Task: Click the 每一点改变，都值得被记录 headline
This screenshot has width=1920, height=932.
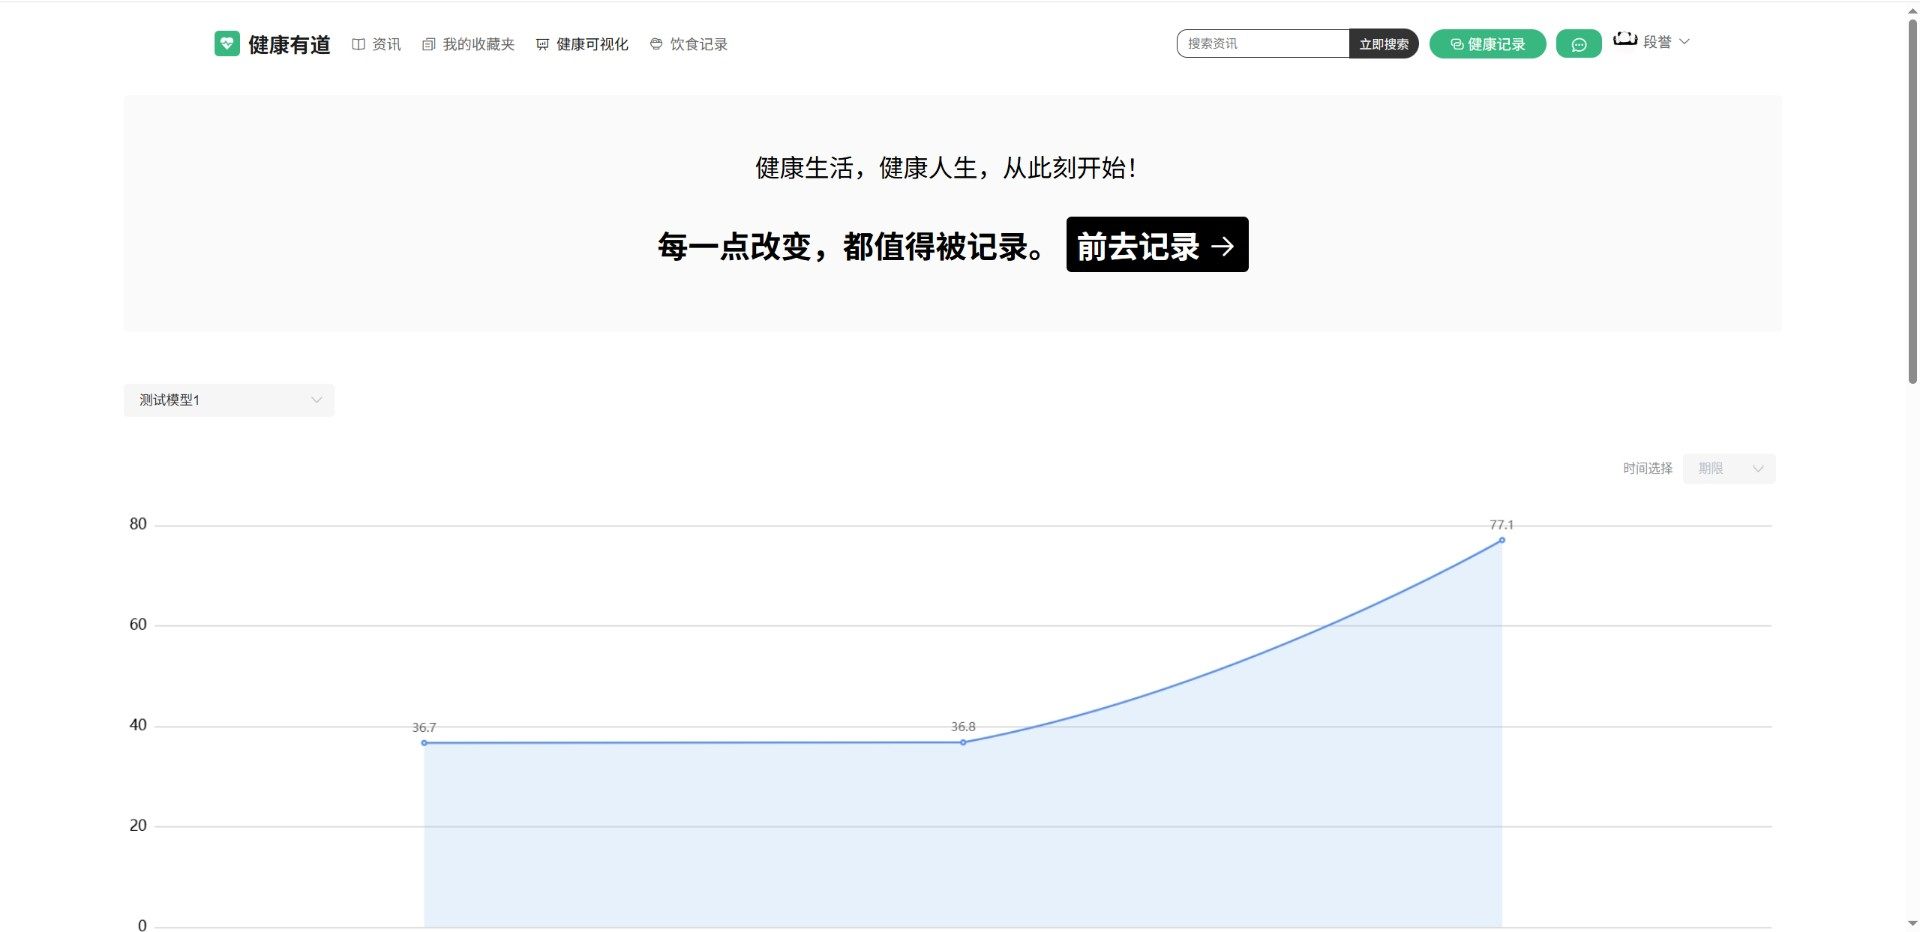Action: [x=851, y=246]
